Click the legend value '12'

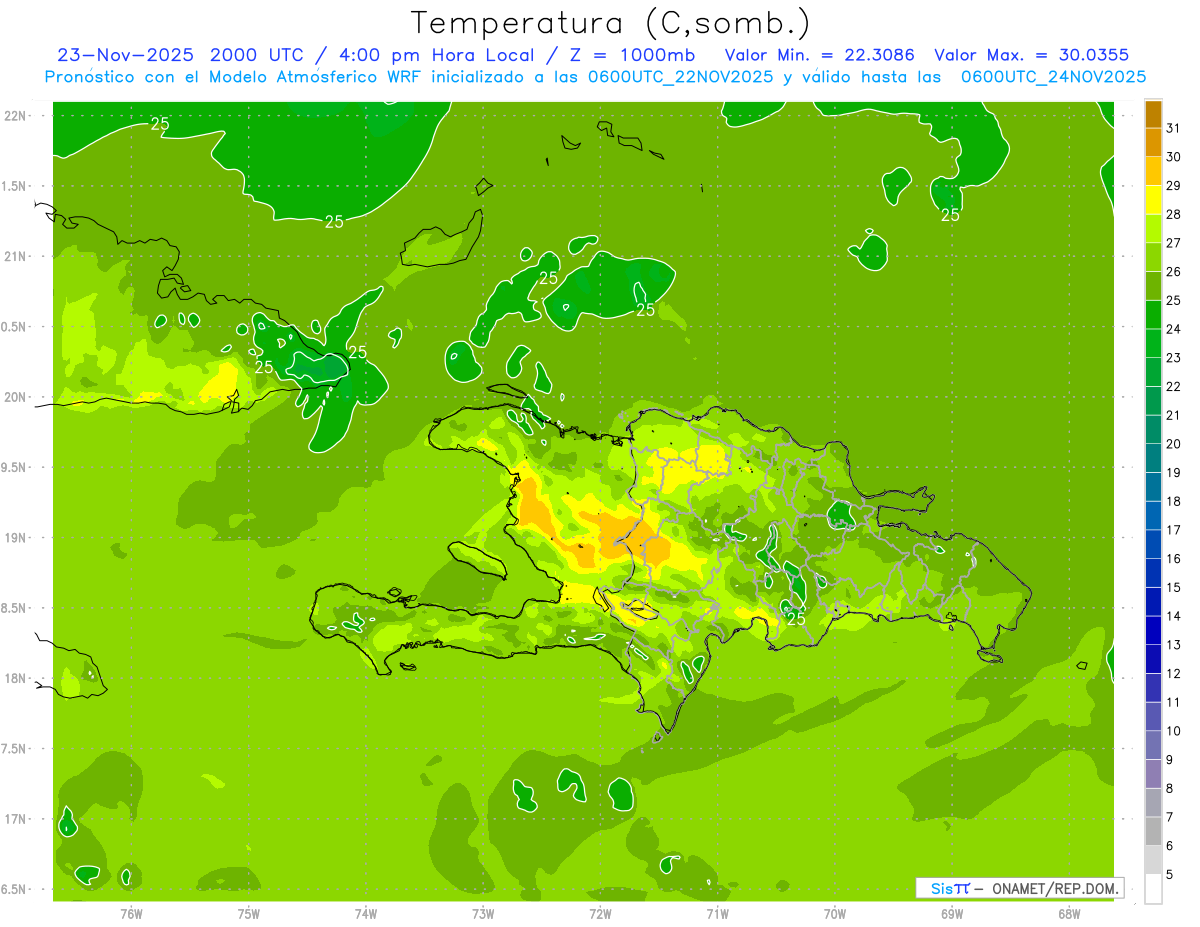pos(1174,673)
